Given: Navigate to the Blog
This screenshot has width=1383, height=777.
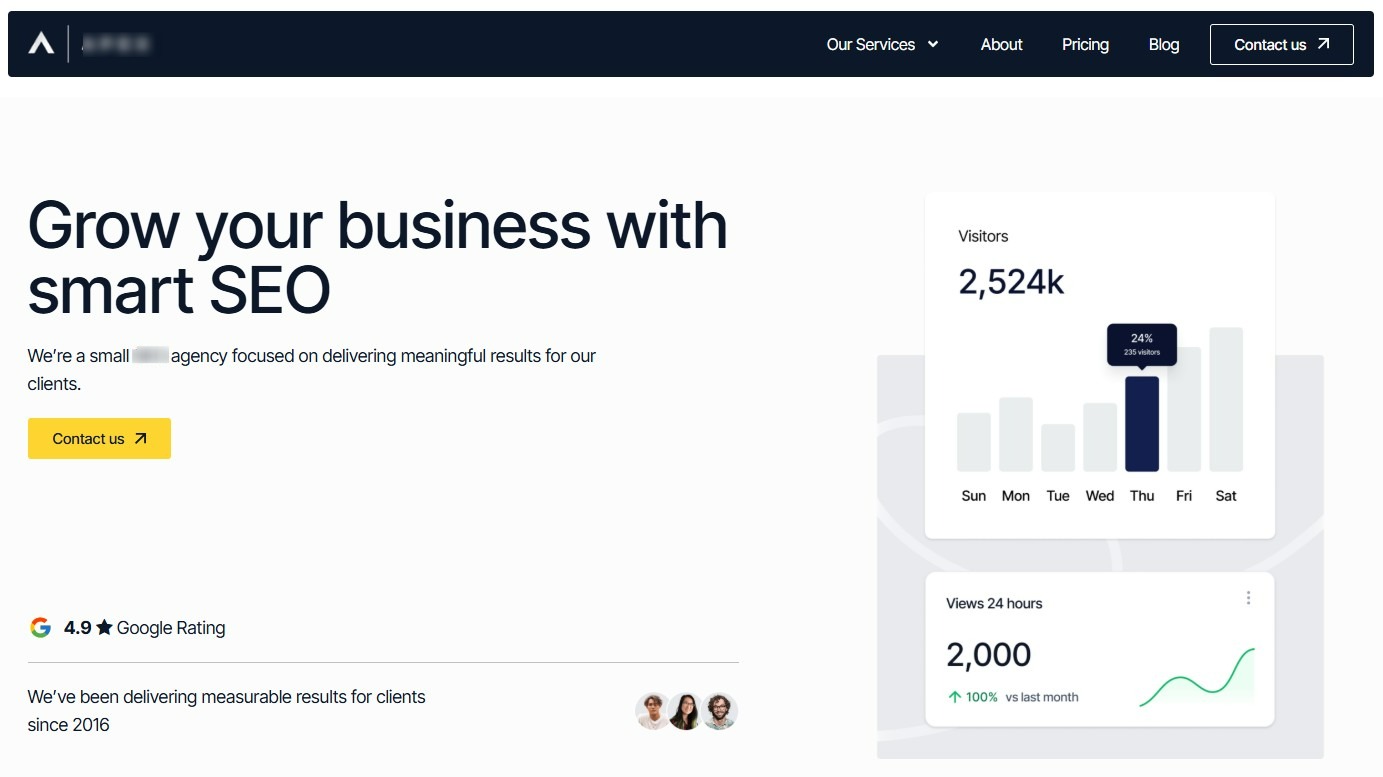Looking at the screenshot, I should (1163, 44).
